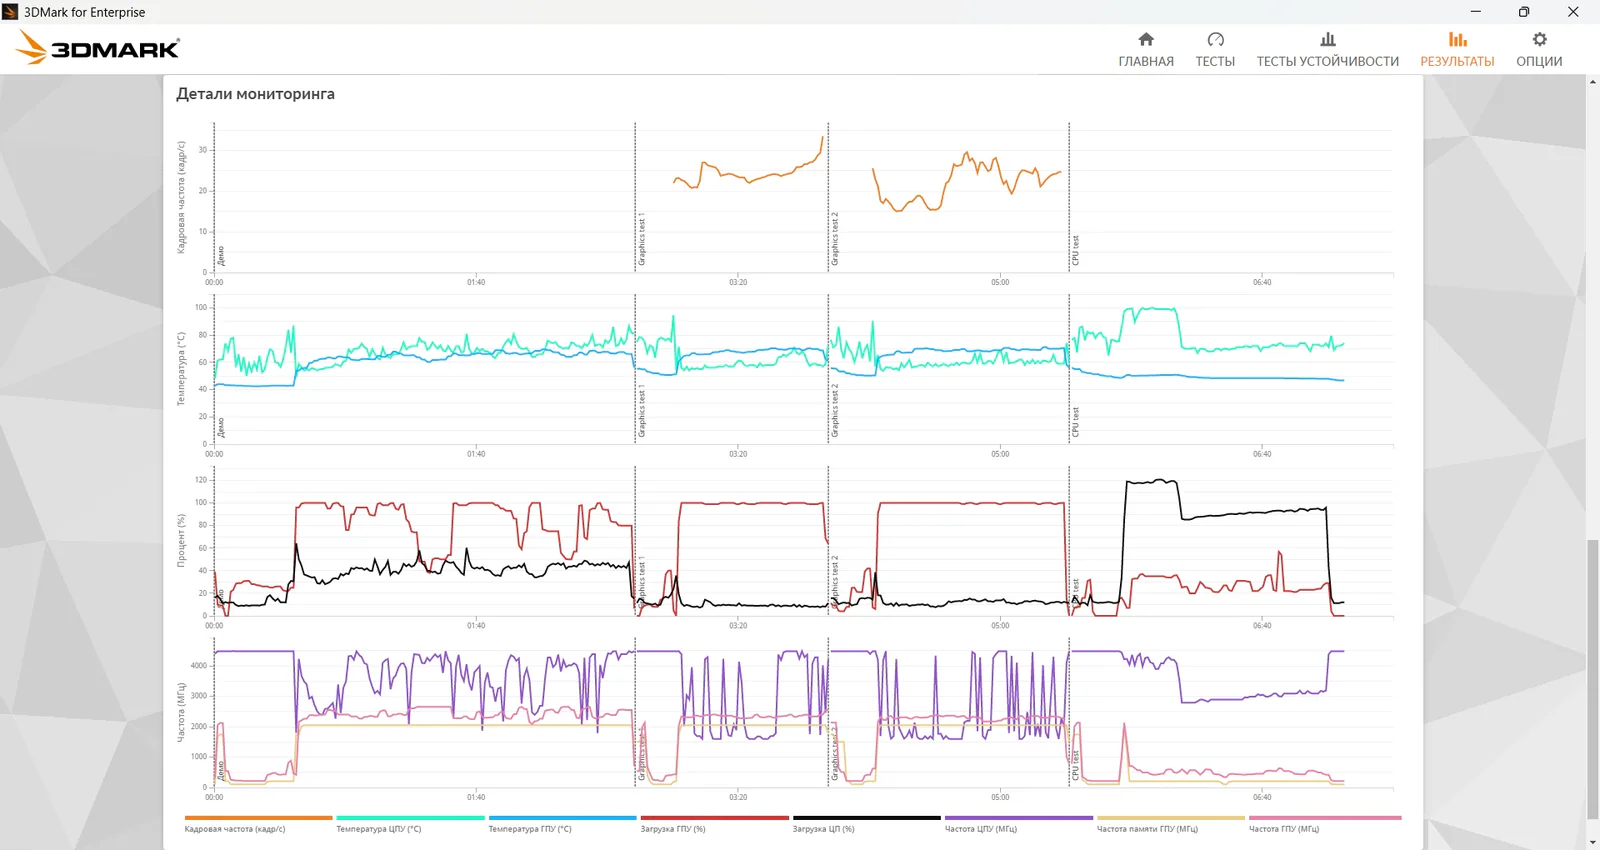This screenshot has height=850, width=1600.
Task: Click the frame-rate chart's vertical axis title
Action: click(x=181, y=197)
